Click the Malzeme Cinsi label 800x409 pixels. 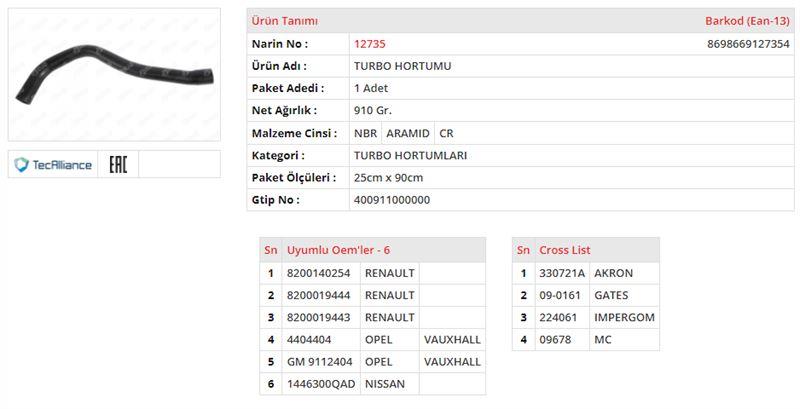point(294,133)
